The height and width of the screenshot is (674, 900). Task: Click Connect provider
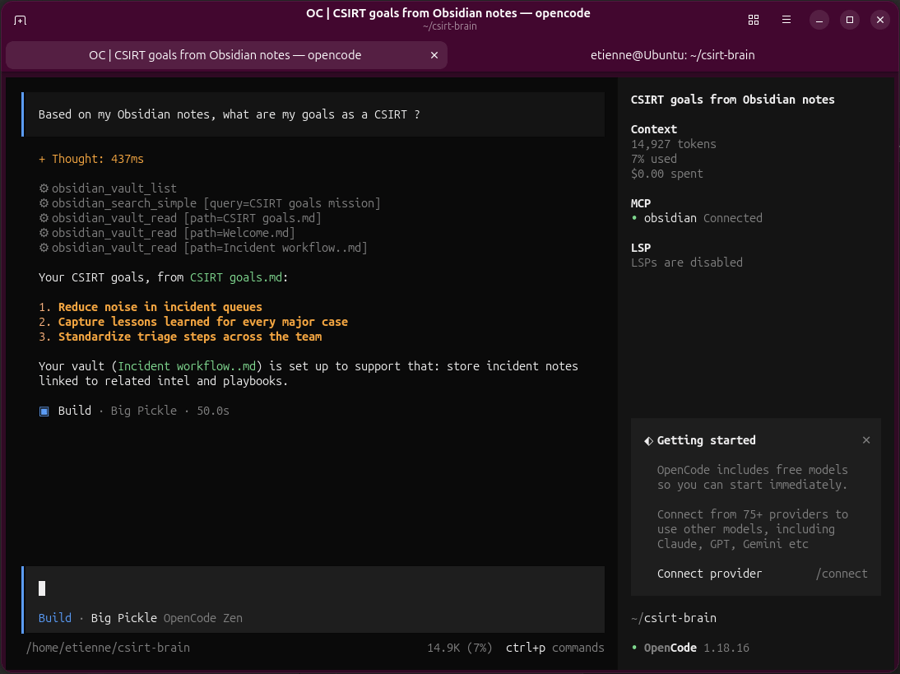[x=709, y=574]
